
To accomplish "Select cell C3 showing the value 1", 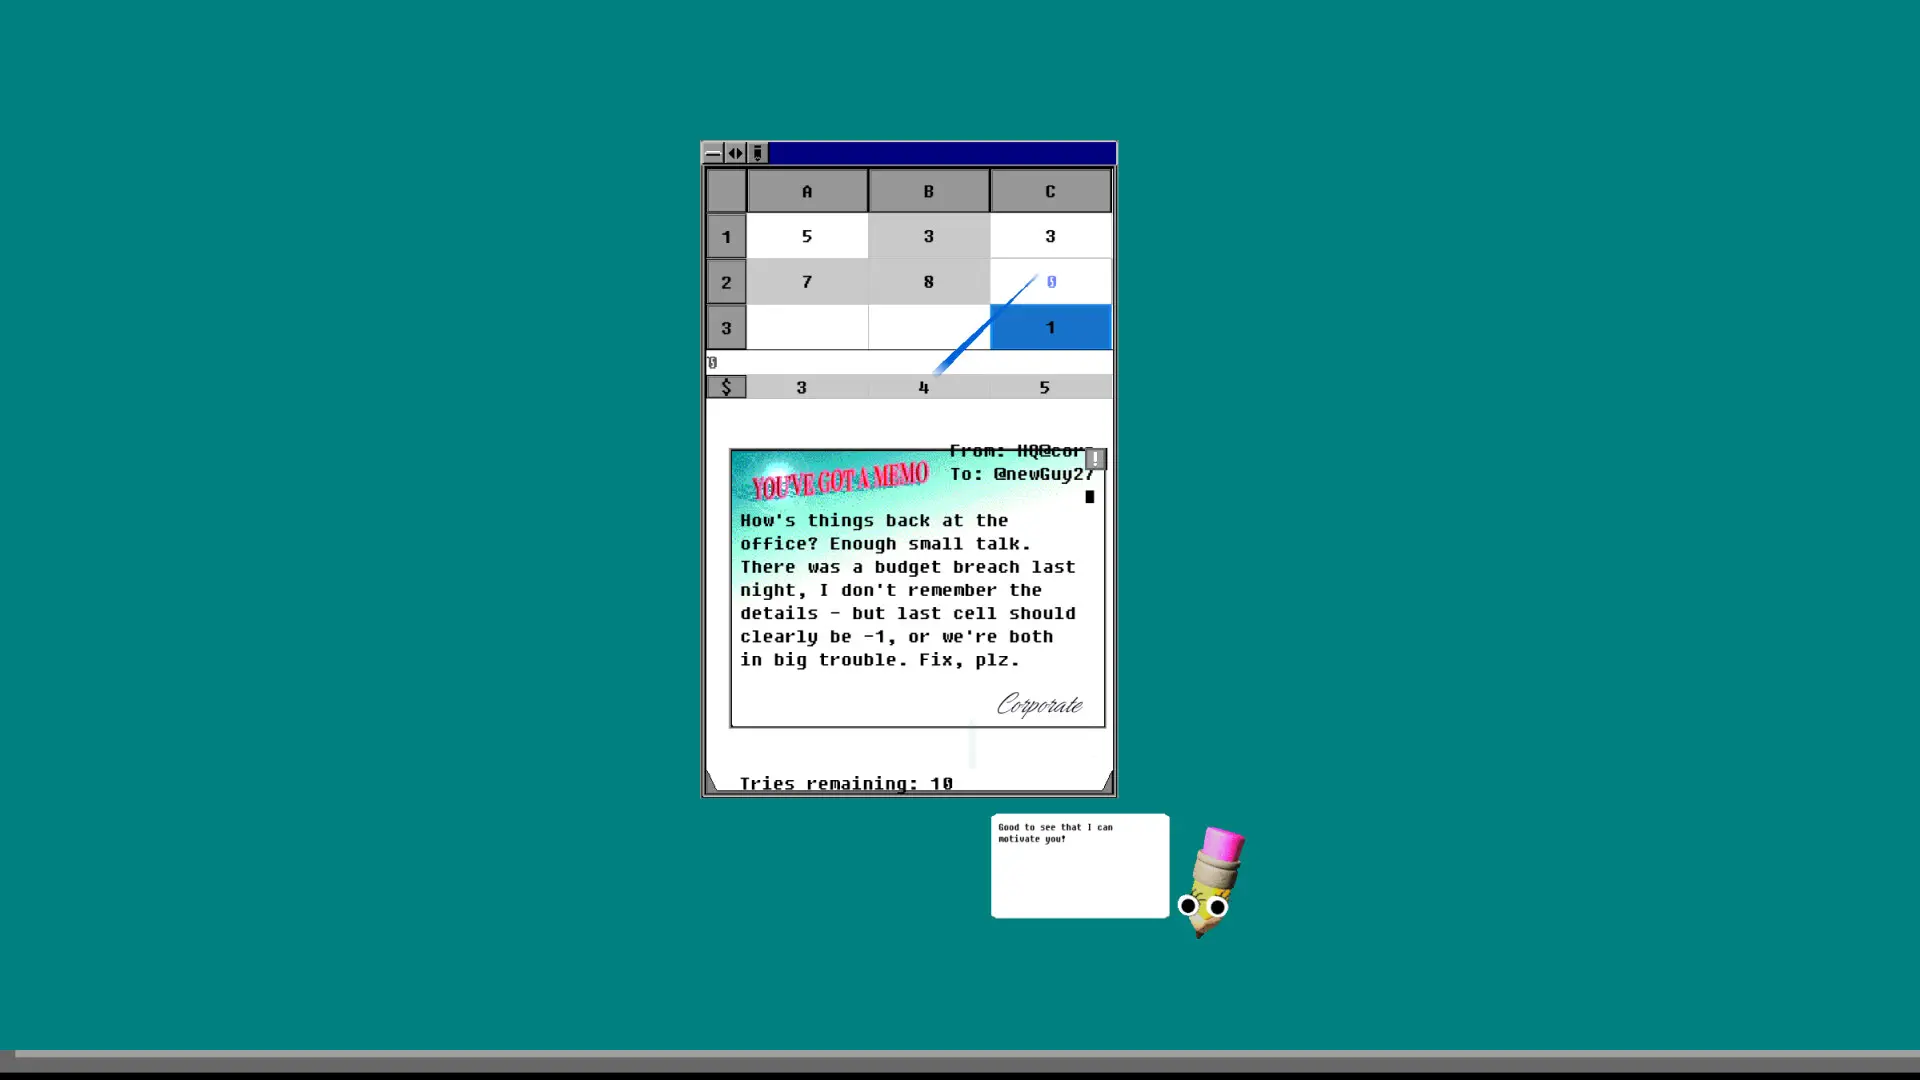I will click(x=1050, y=327).
